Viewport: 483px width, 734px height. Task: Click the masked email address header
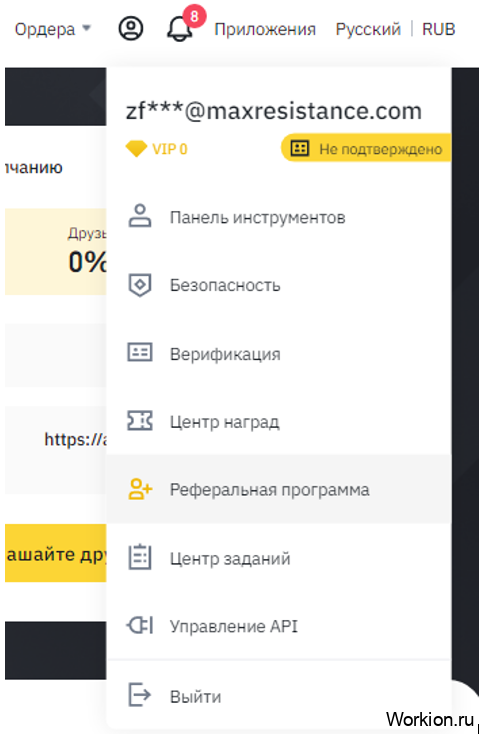pyautogui.click(x=274, y=111)
